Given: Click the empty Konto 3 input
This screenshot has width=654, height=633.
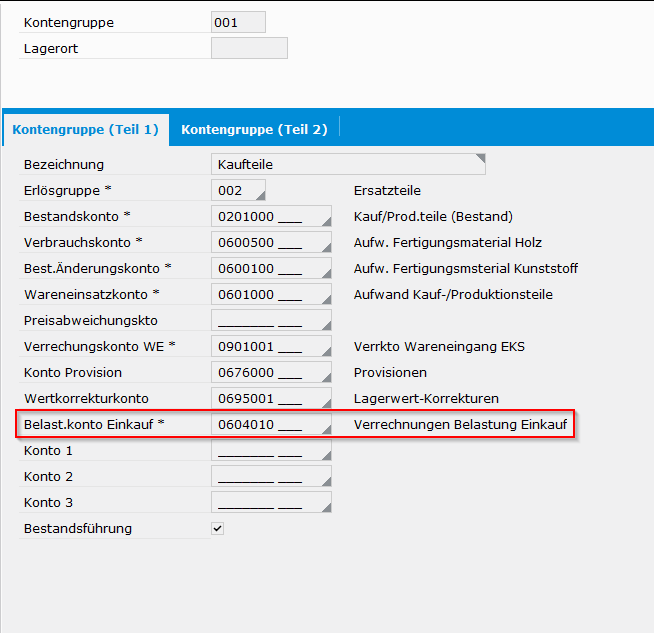Looking at the screenshot, I should (271, 502).
